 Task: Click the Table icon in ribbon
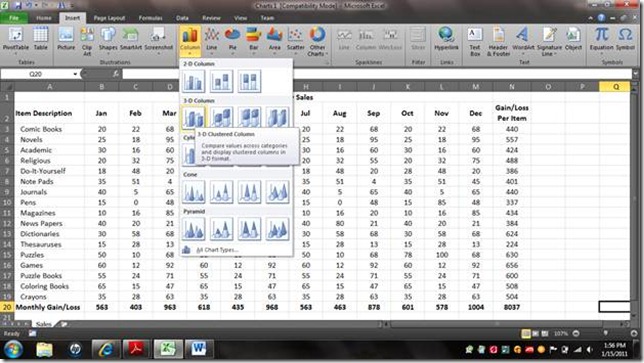pos(40,39)
